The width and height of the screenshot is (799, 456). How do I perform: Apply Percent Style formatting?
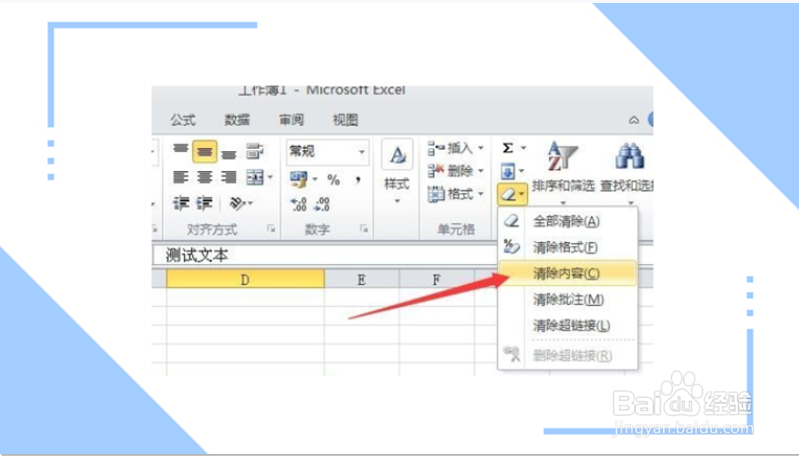(x=334, y=179)
